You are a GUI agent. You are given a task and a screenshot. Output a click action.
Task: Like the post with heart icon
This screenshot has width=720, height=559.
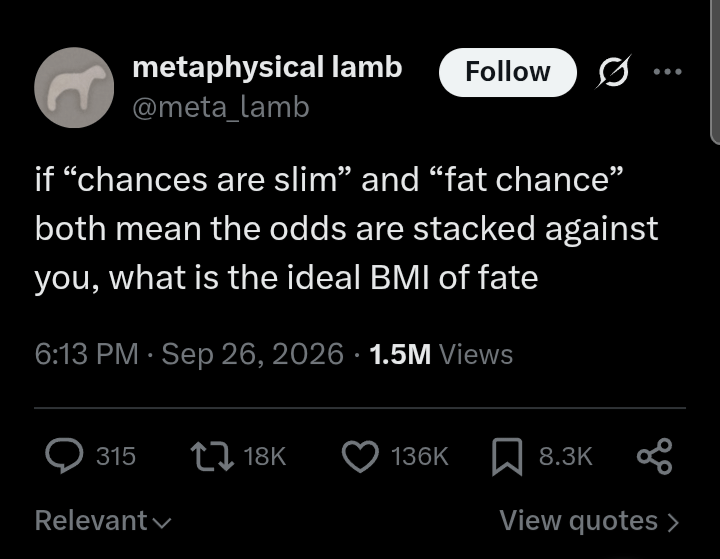tap(360, 456)
